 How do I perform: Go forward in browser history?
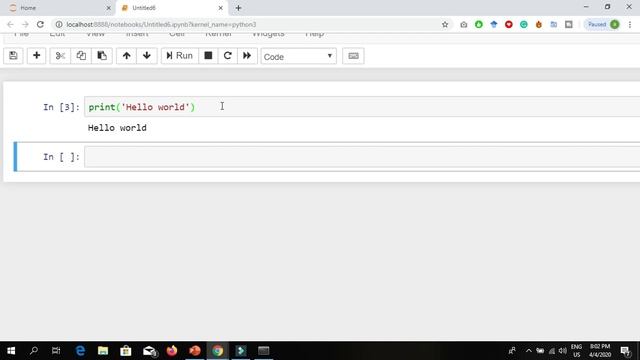click(25, 24)
